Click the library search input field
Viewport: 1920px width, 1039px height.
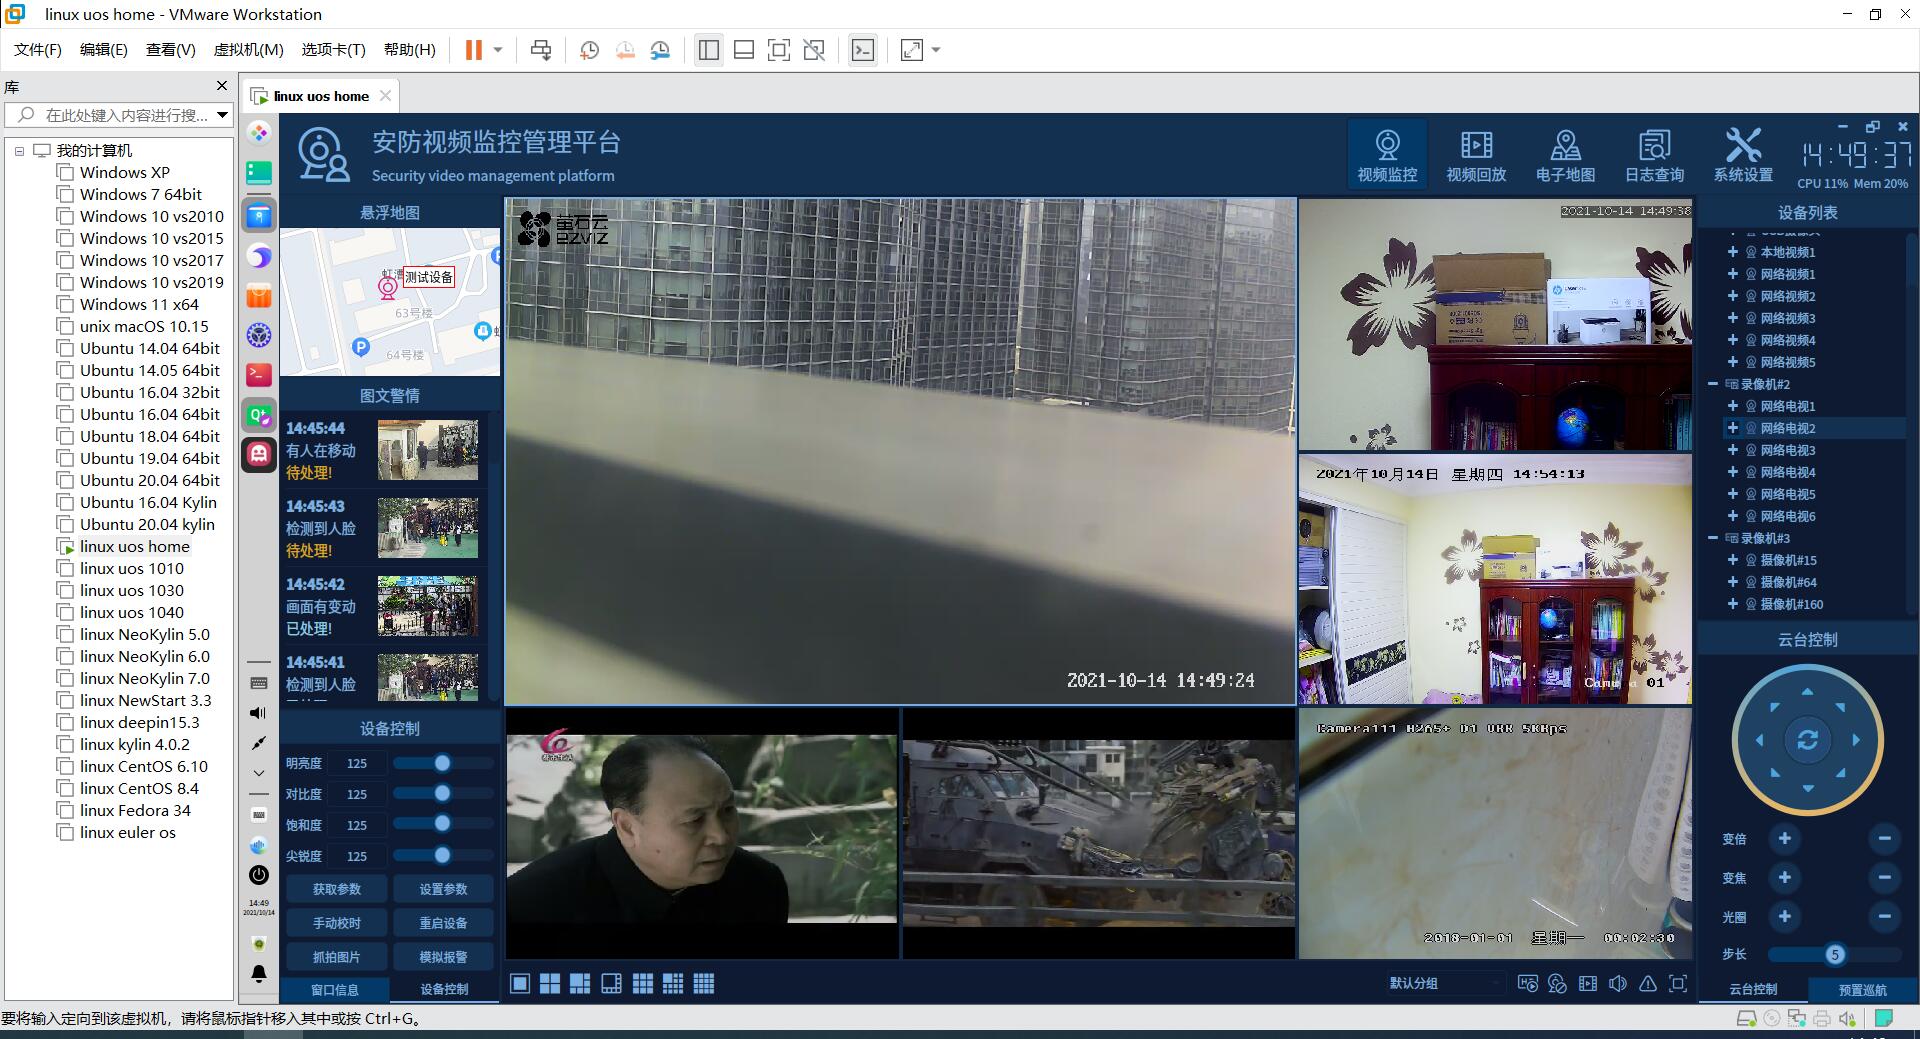120,115
